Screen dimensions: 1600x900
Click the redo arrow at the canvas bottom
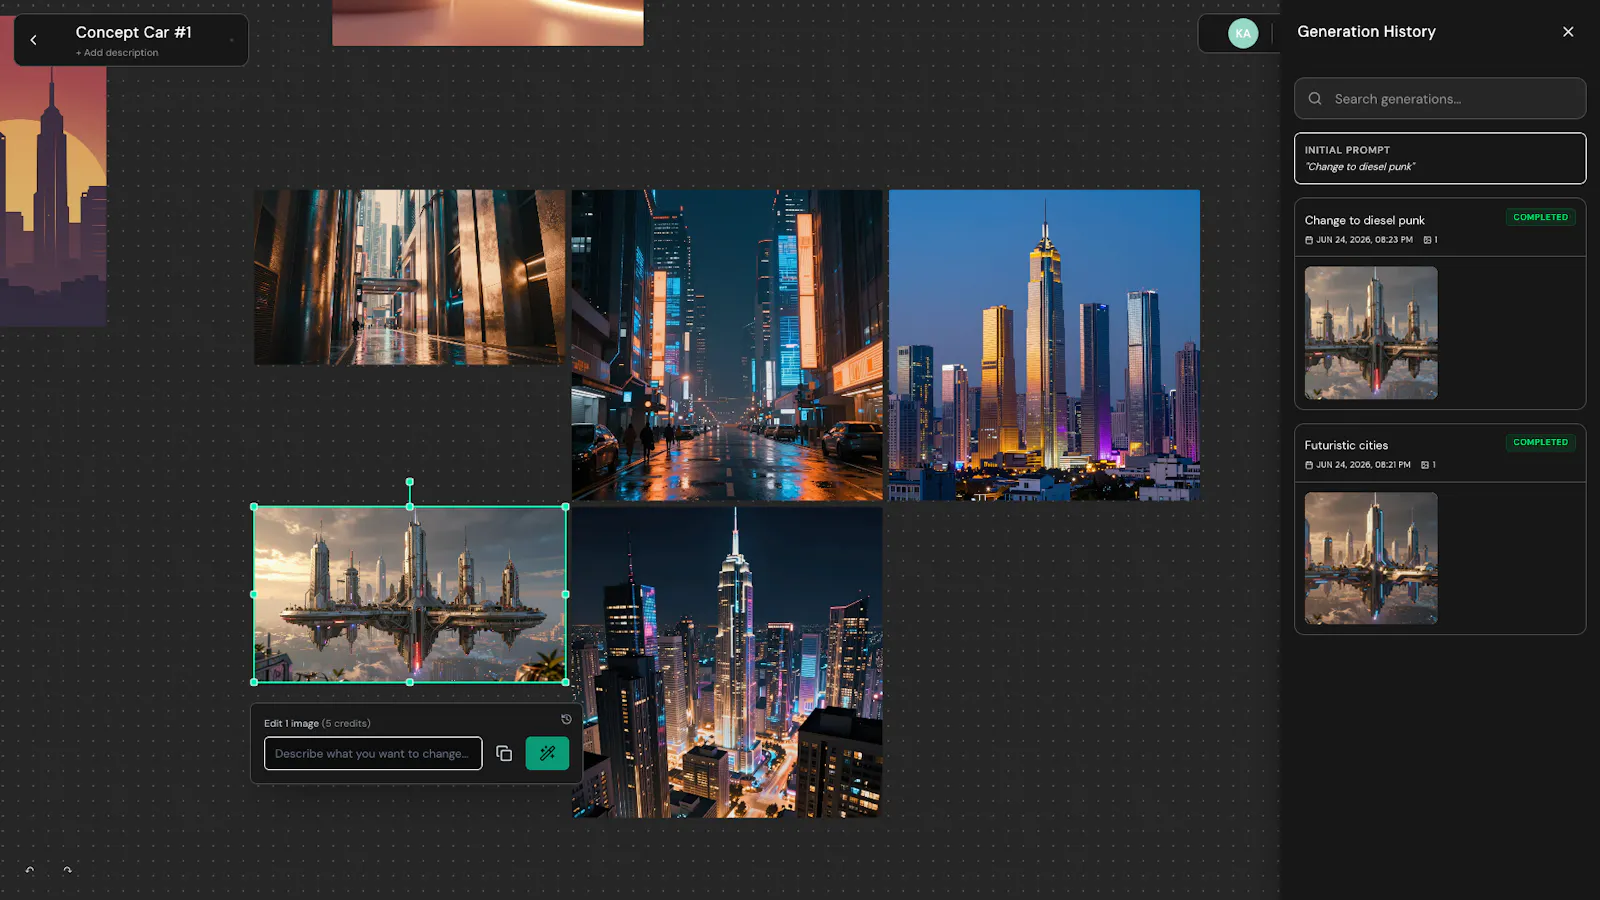click(67, 870)
